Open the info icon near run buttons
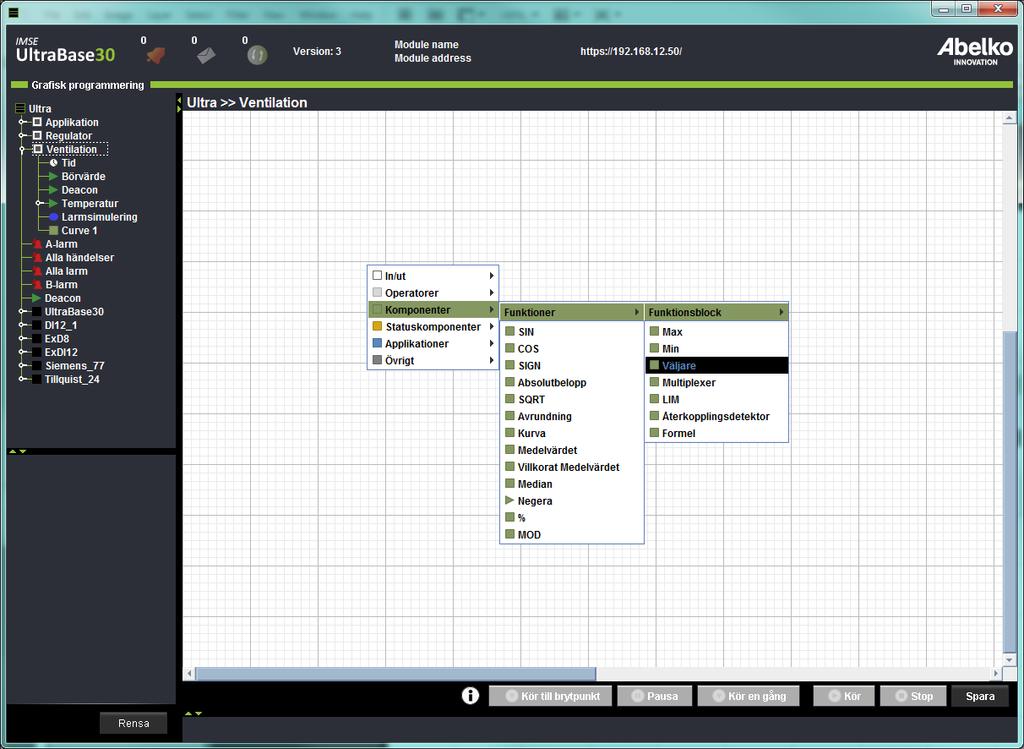Viewport: 1024px width, 749px height. click(x=470, y=696)
